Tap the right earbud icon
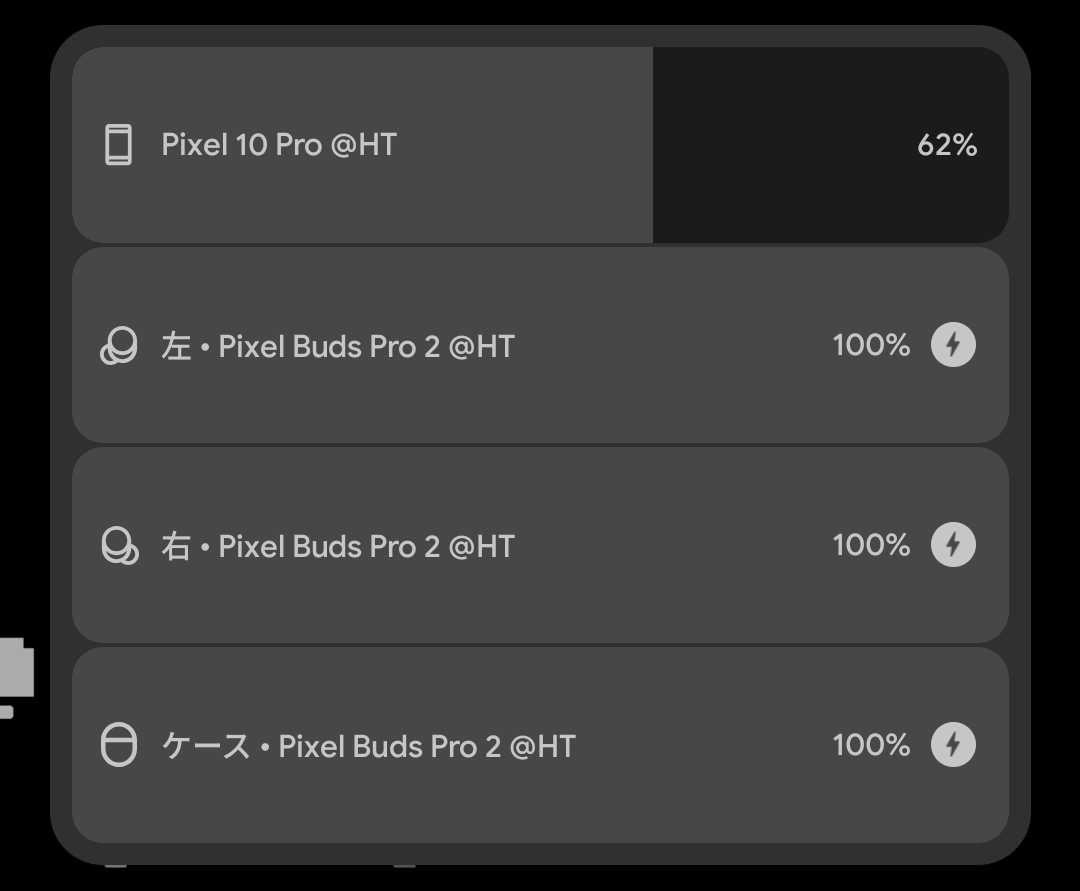1080x891 pixels. pyautogui.click(x=119, y=546)
